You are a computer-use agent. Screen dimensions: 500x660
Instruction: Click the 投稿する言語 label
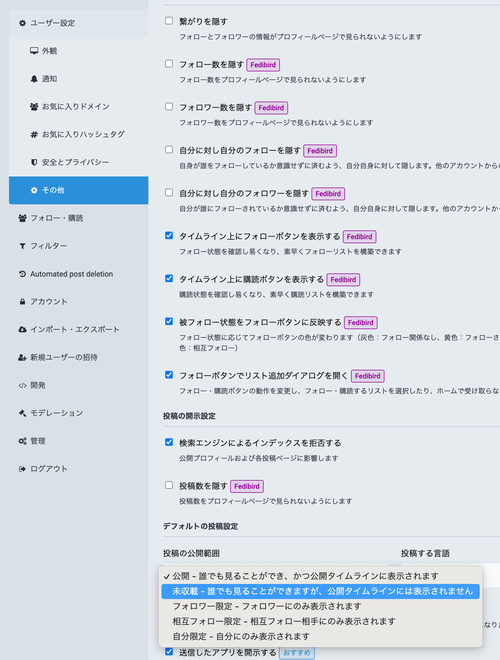point(425,554)
